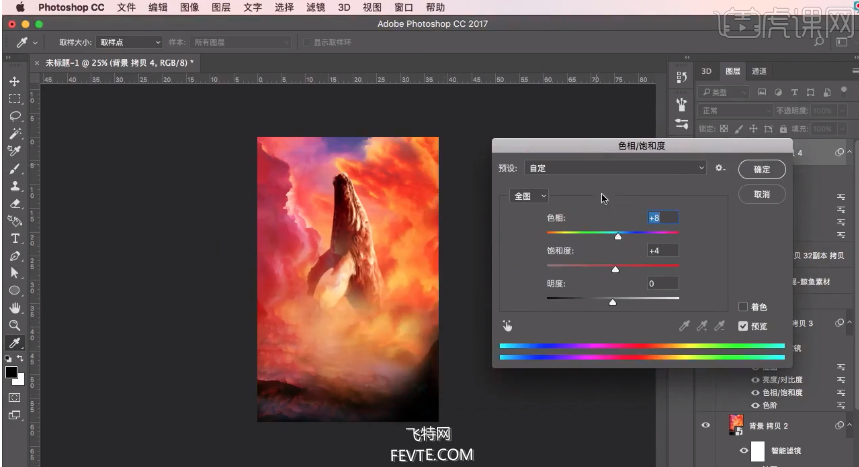Select the Eraser tool
The height and width of the screenshot is (467, 859).
coord(15,203)
